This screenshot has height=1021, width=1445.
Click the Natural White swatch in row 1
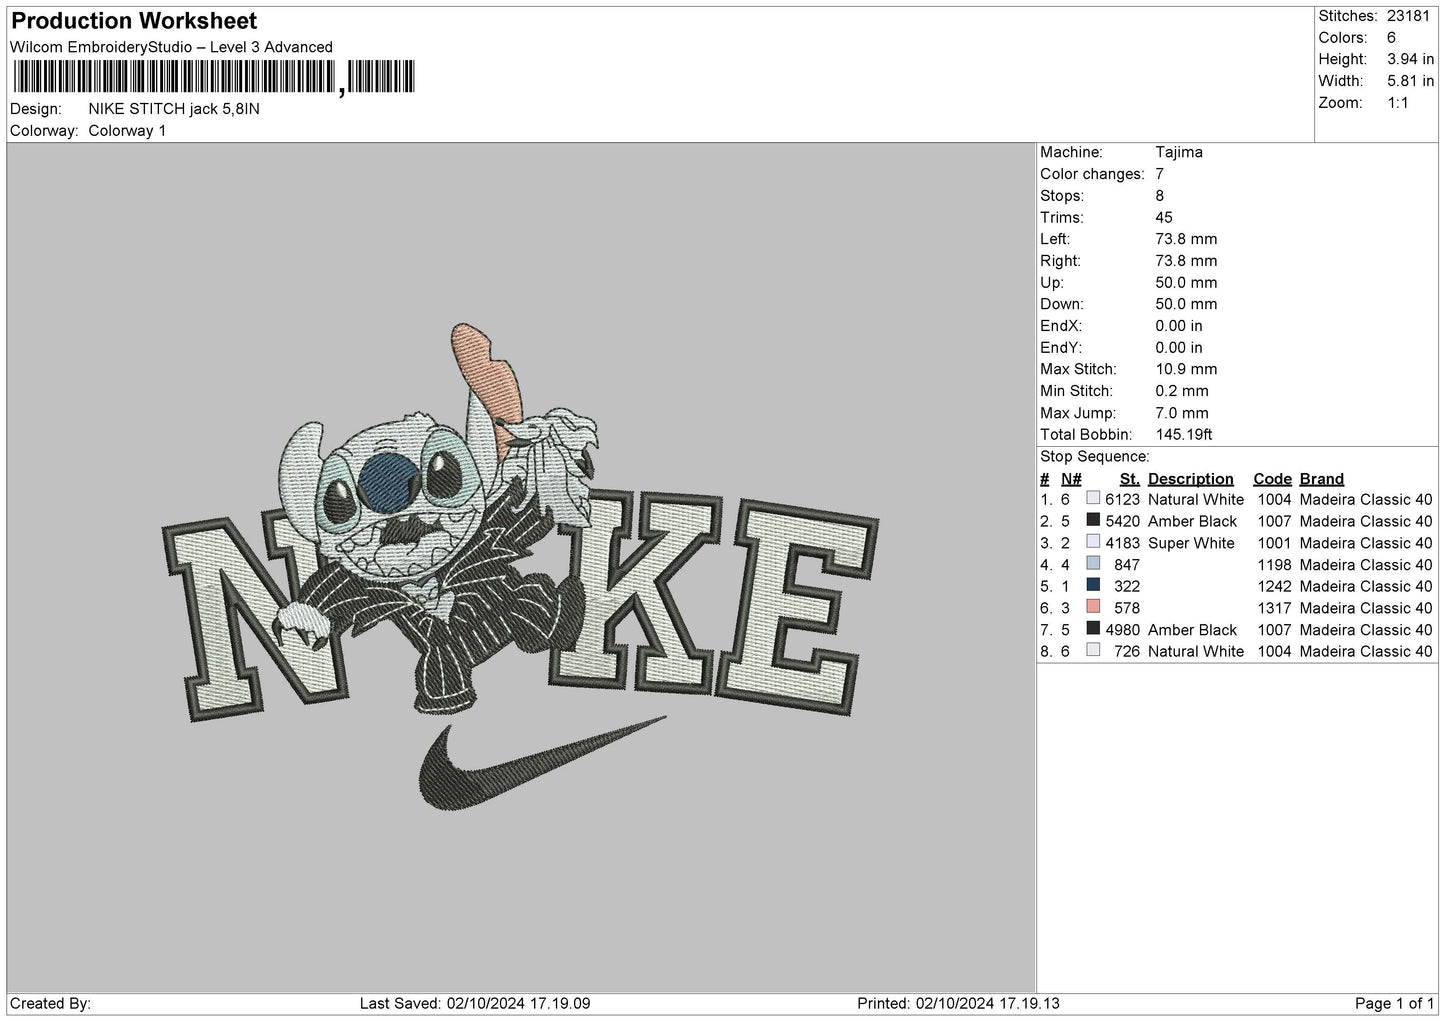pyautogui.click(x=1093, y=499)
